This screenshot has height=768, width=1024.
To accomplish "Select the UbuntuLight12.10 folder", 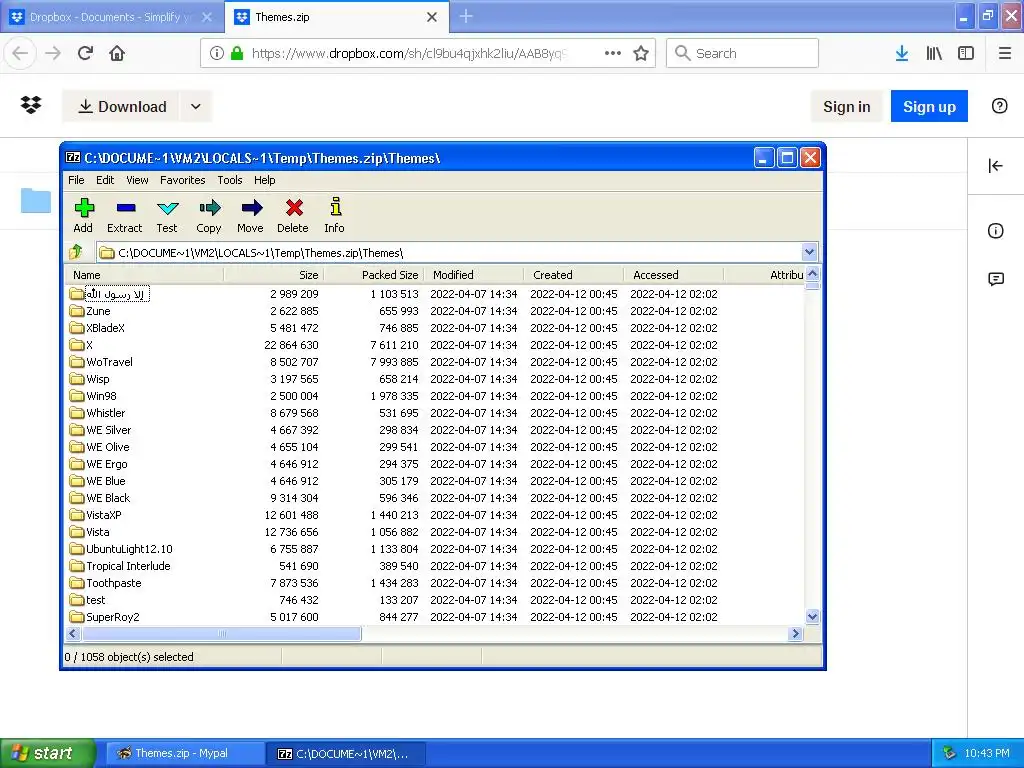I will [x=129, y=549].
